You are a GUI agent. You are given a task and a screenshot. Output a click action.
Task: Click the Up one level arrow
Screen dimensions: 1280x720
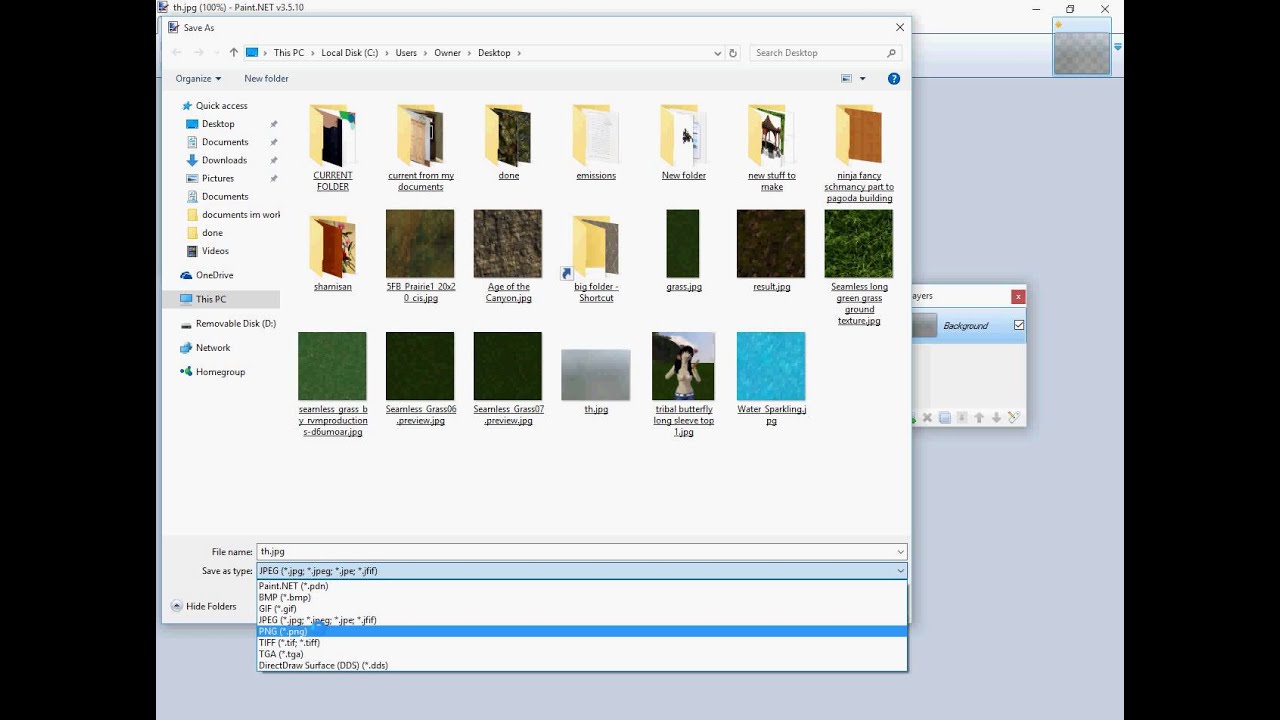tap(234, 53)
